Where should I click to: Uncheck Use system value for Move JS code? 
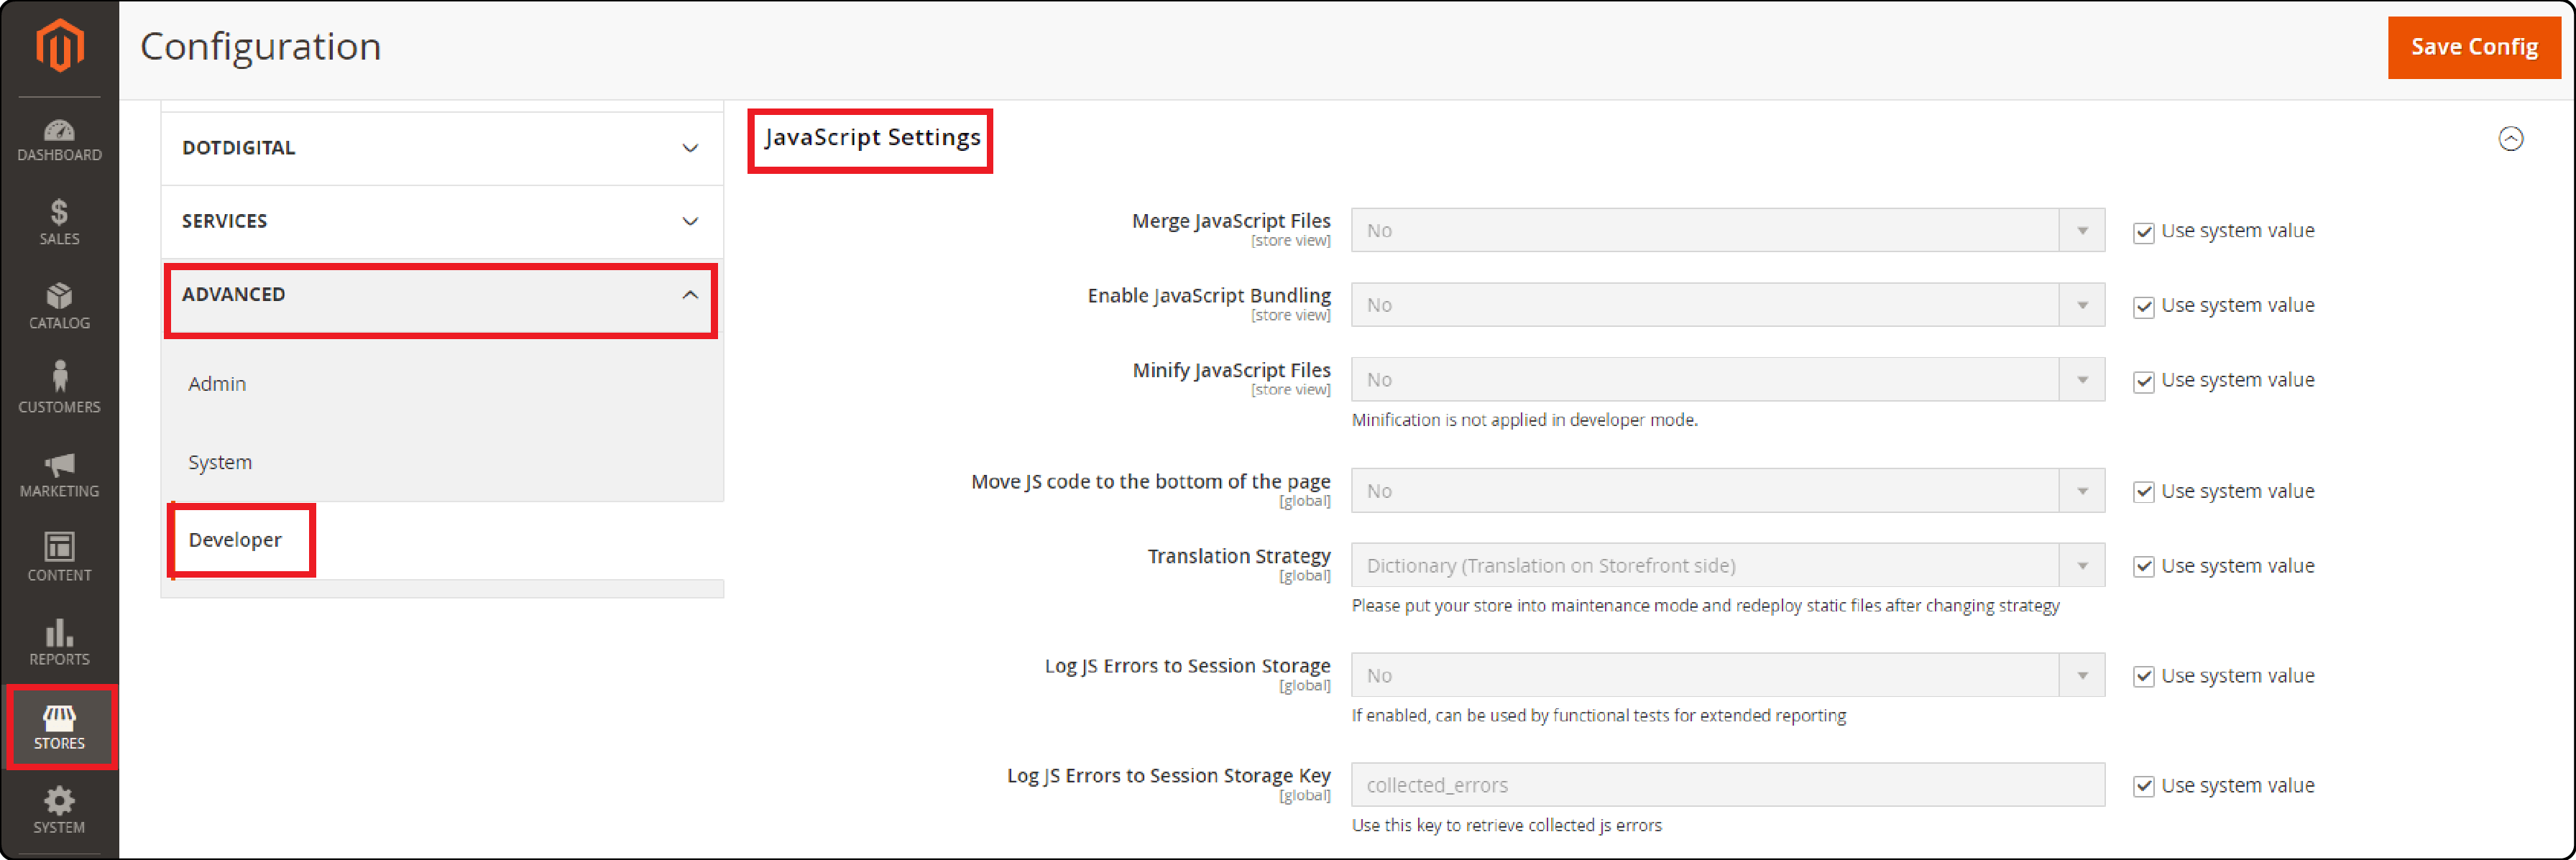coord(2143,492)
